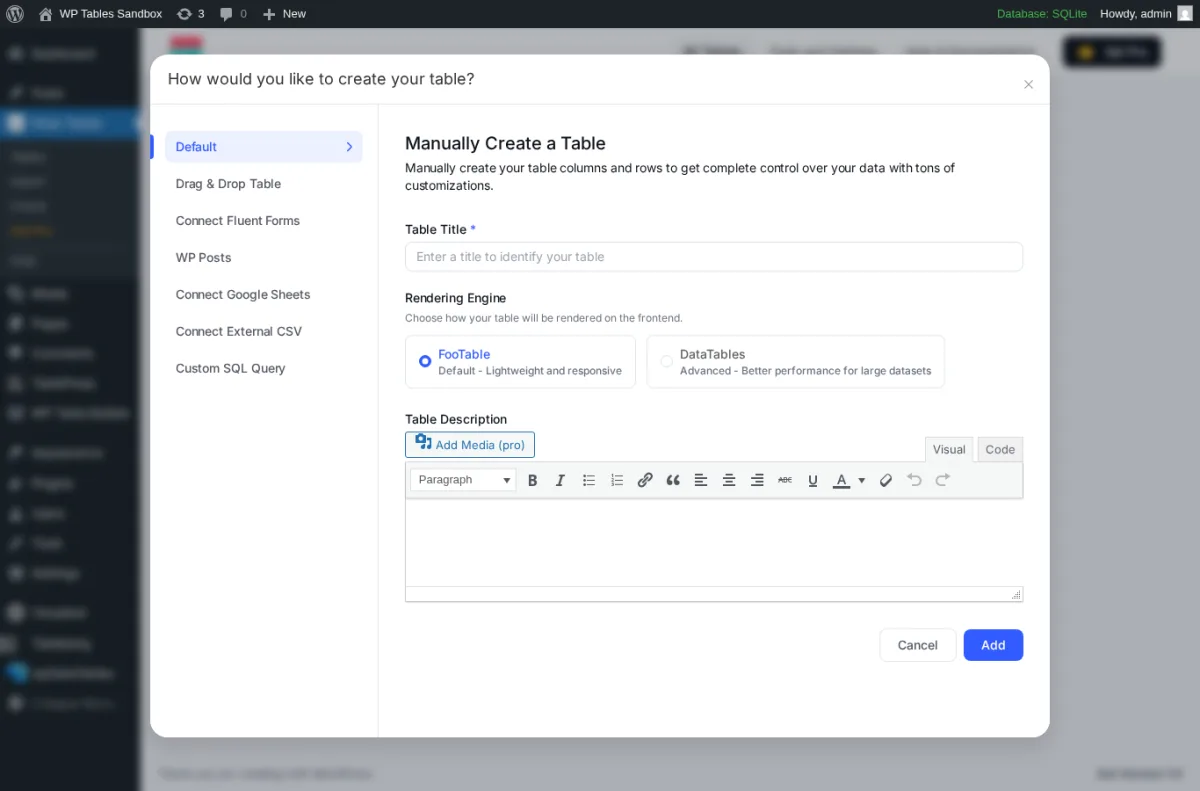Image resolution: width=1200 pixels, height=791 pixels.
Task: Insert a numbered list
Action: pos(617,480)
